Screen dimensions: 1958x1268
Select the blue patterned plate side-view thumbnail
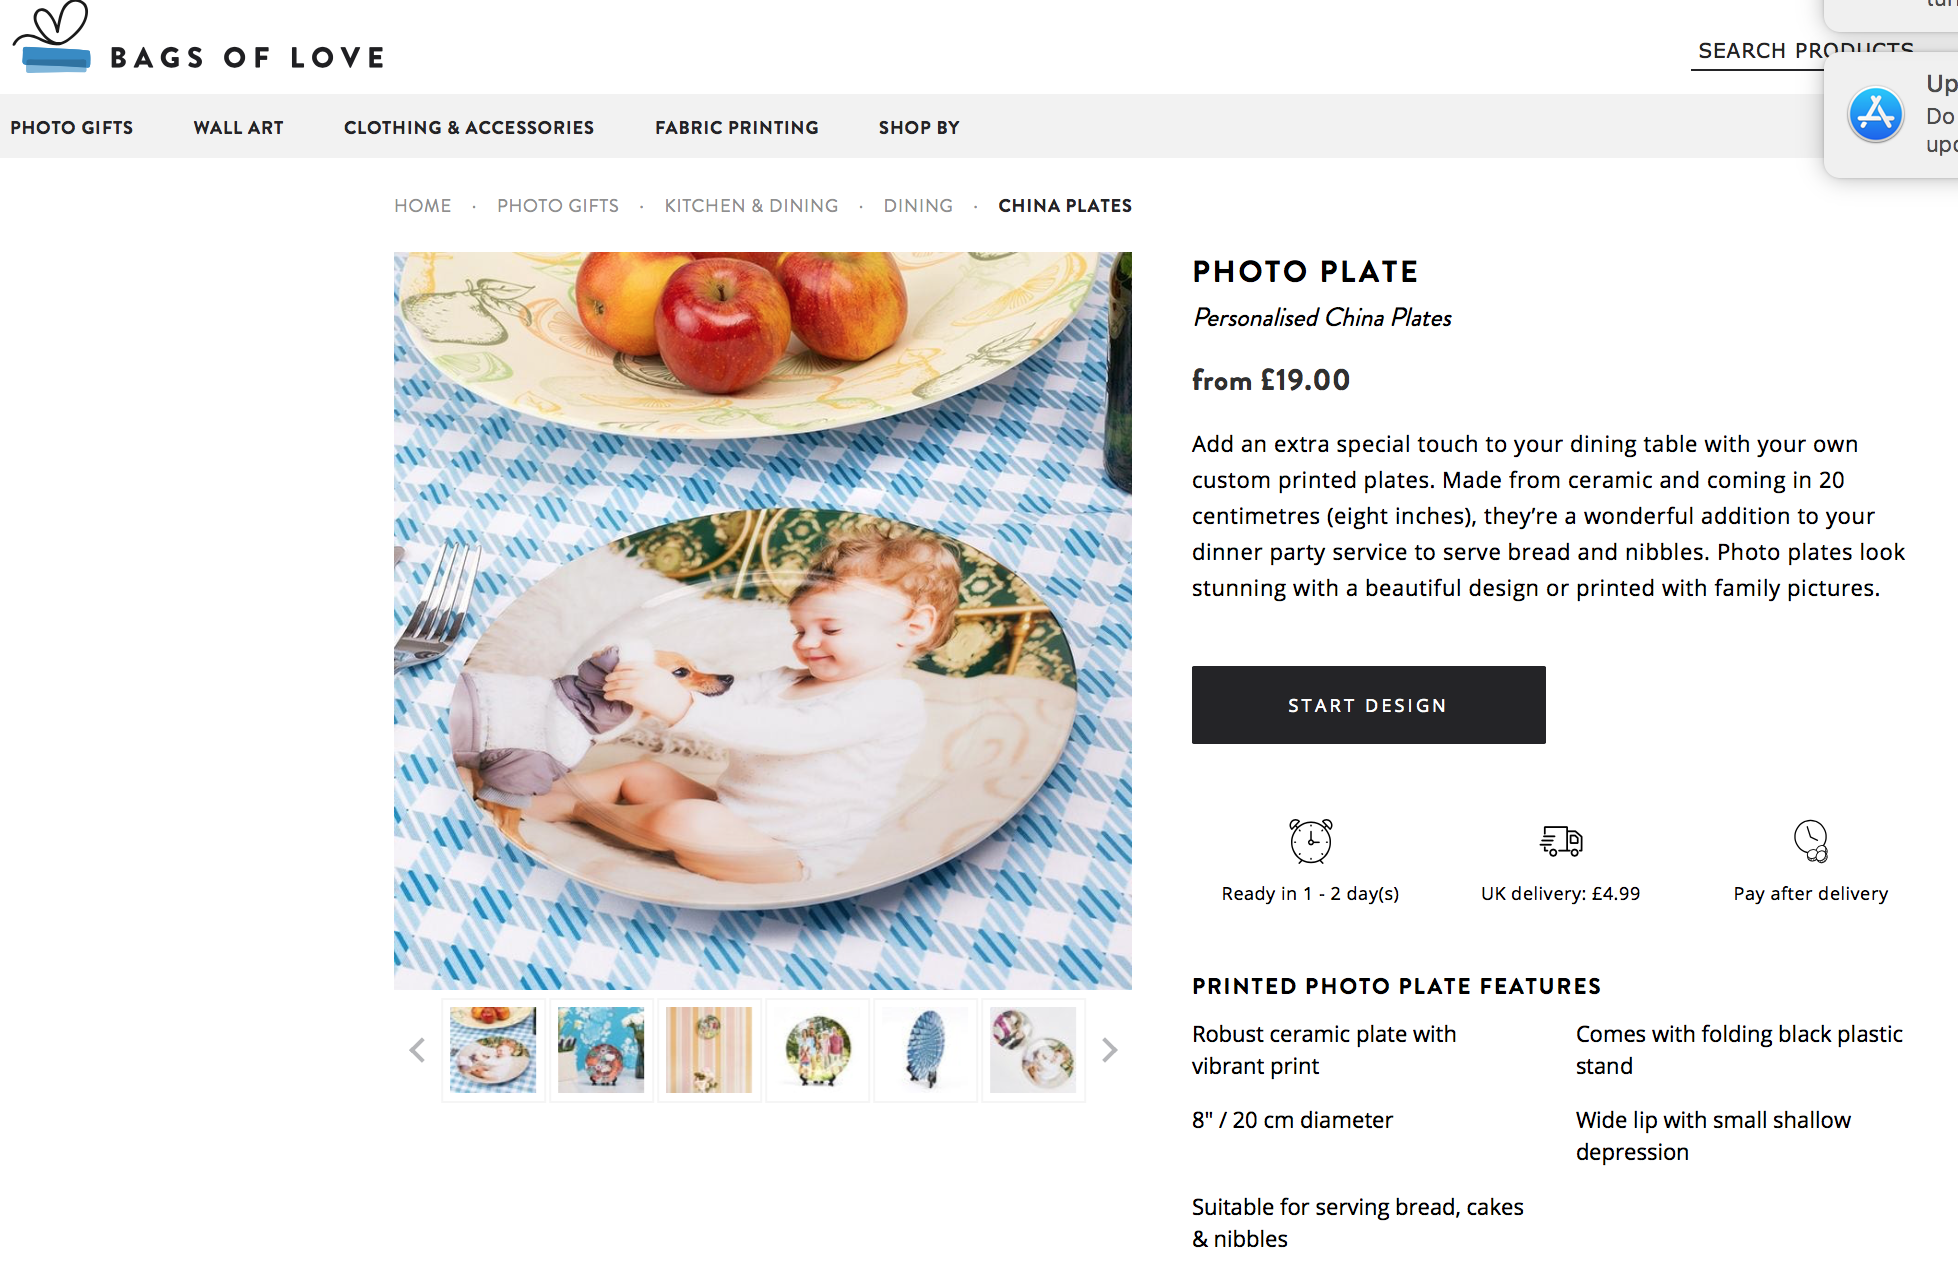[x=926, y=1050]
